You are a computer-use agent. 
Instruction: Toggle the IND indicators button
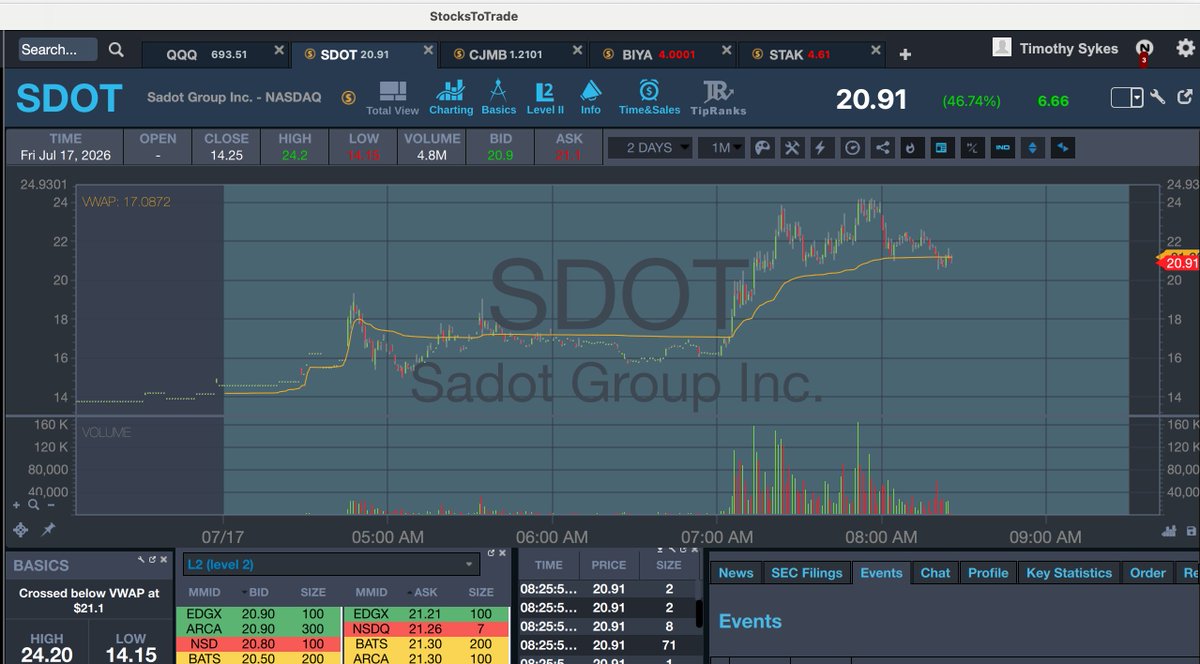pos(1002,148)
